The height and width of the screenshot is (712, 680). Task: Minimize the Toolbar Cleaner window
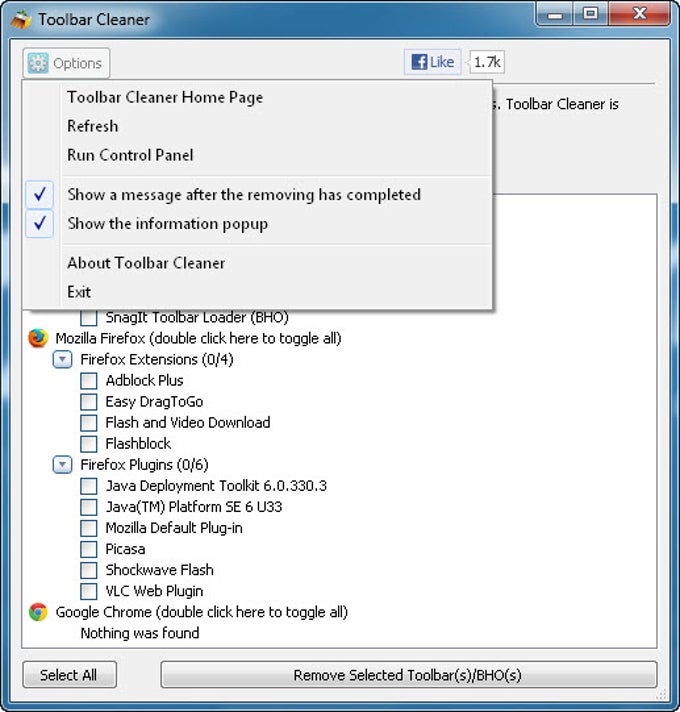pyautogui.click(x=555, y=14)
